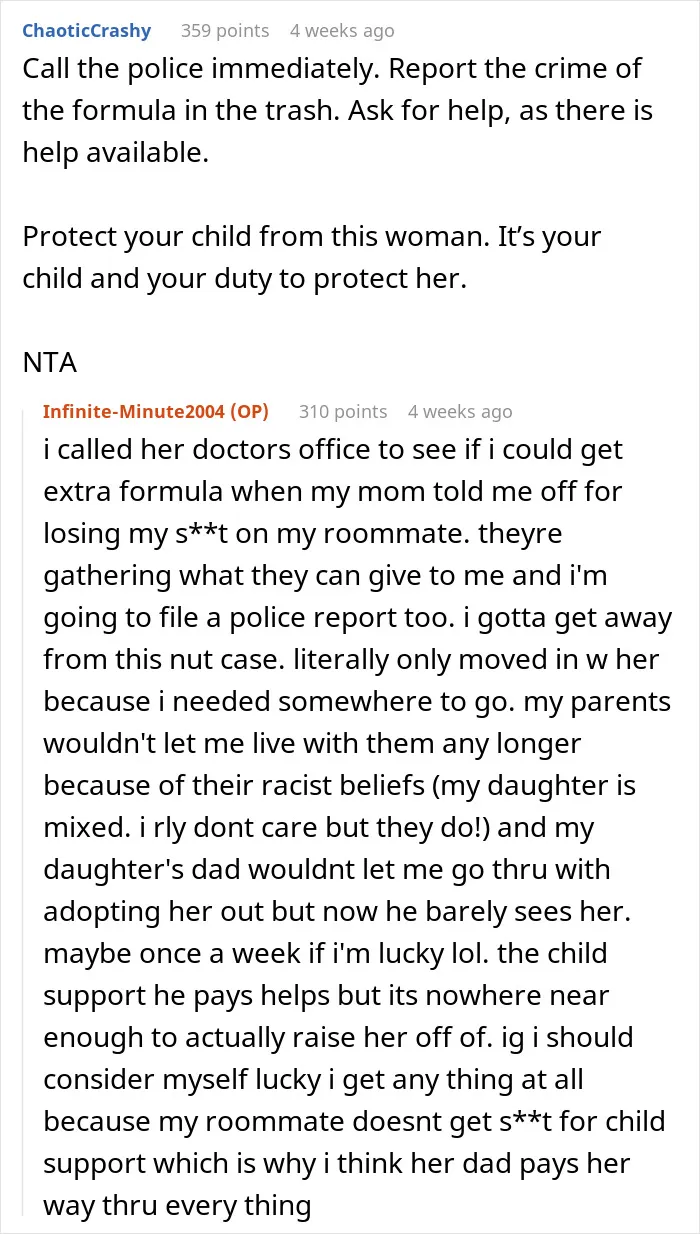Click the 310 points score
700x1234 pixels.
coord(343,411)
